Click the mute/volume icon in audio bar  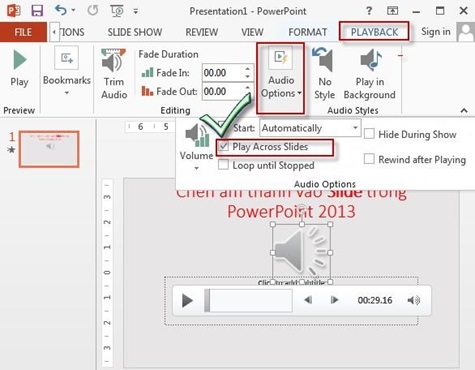coord(414,300)
